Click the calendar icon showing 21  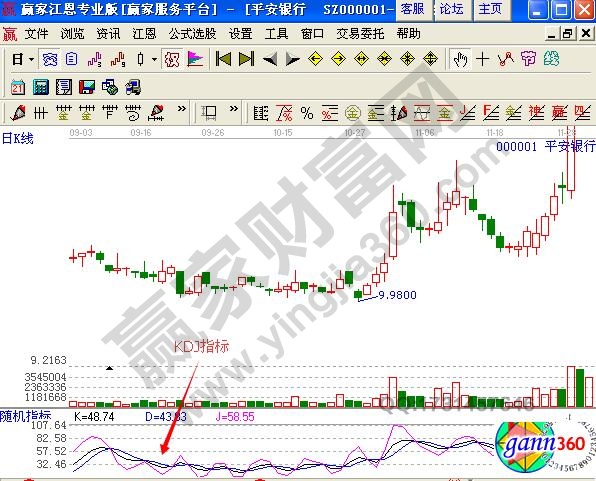tap(17, 87)
